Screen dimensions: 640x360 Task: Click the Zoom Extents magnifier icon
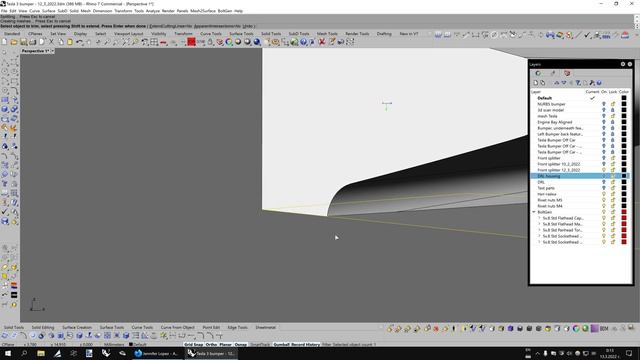[126, 42]
